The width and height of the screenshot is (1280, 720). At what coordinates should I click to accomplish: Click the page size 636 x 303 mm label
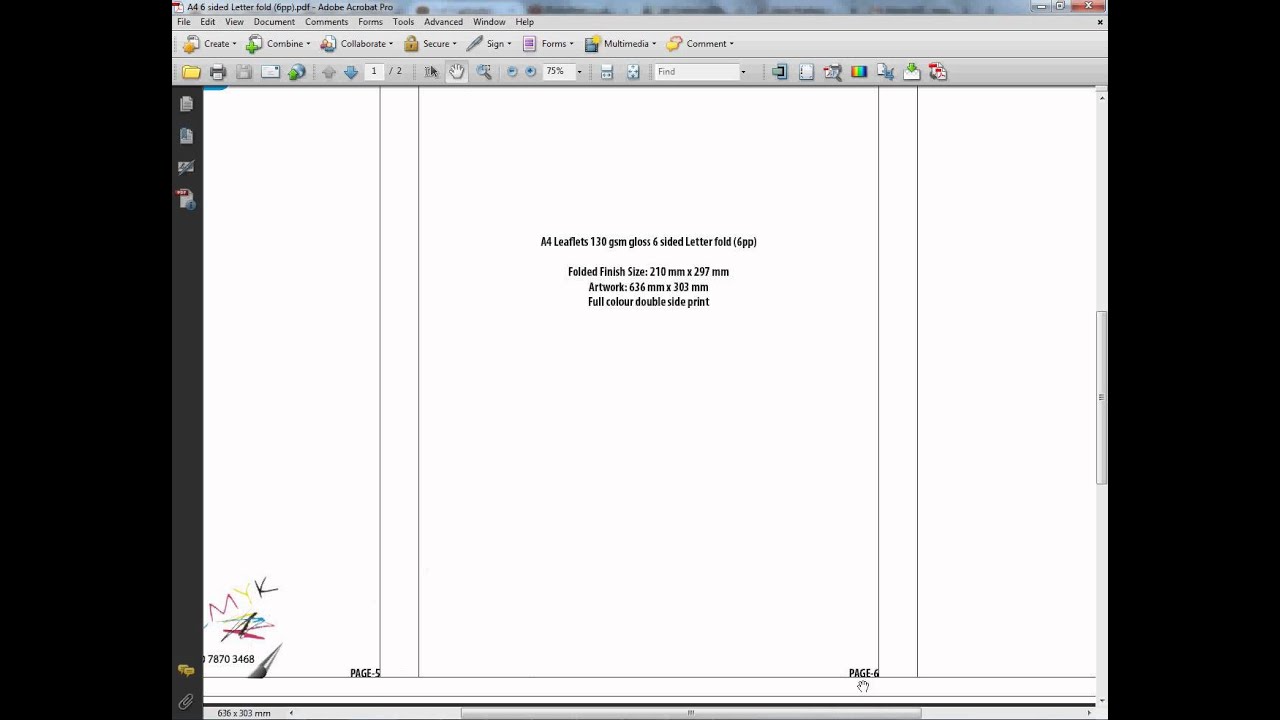click(244, 713)
